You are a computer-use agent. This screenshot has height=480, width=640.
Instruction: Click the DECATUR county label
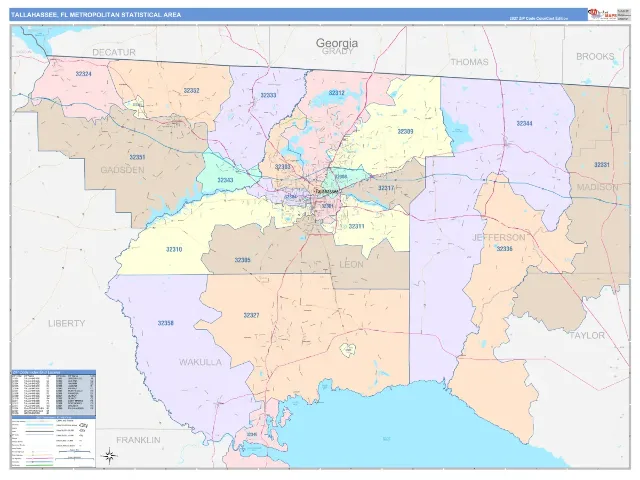coord(114,52)
